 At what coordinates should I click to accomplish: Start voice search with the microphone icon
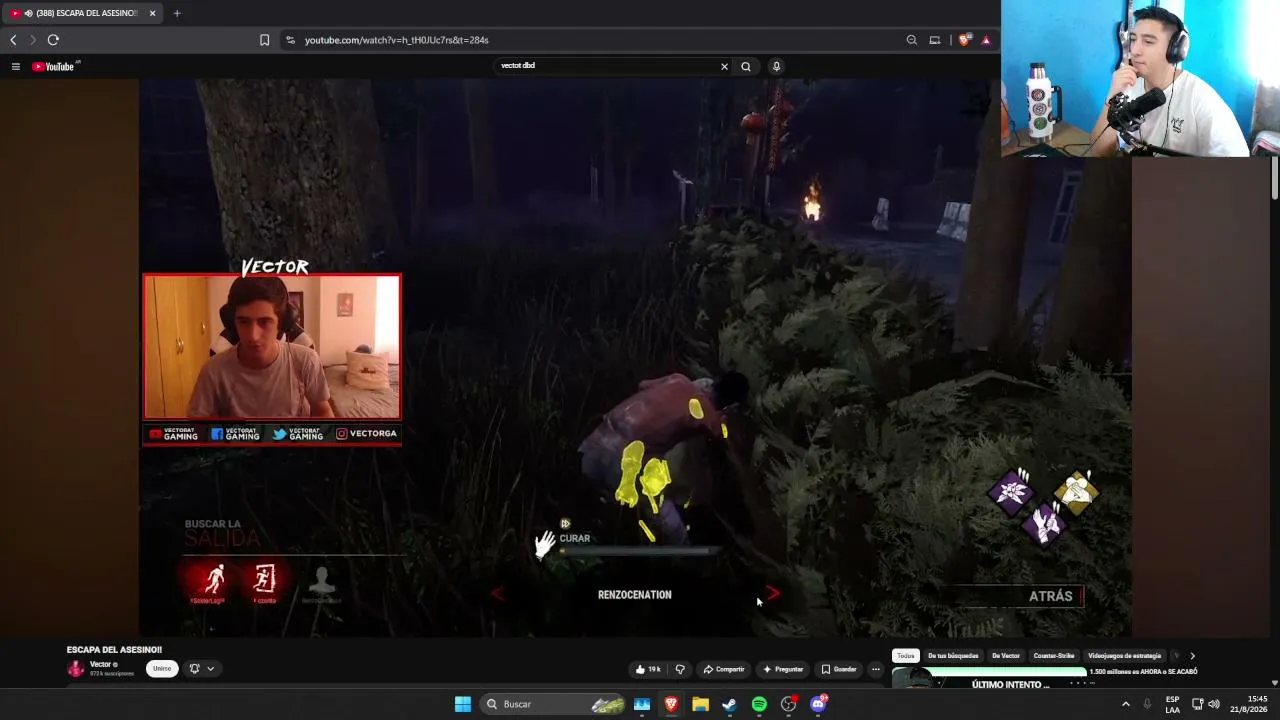tap(776, 66)
